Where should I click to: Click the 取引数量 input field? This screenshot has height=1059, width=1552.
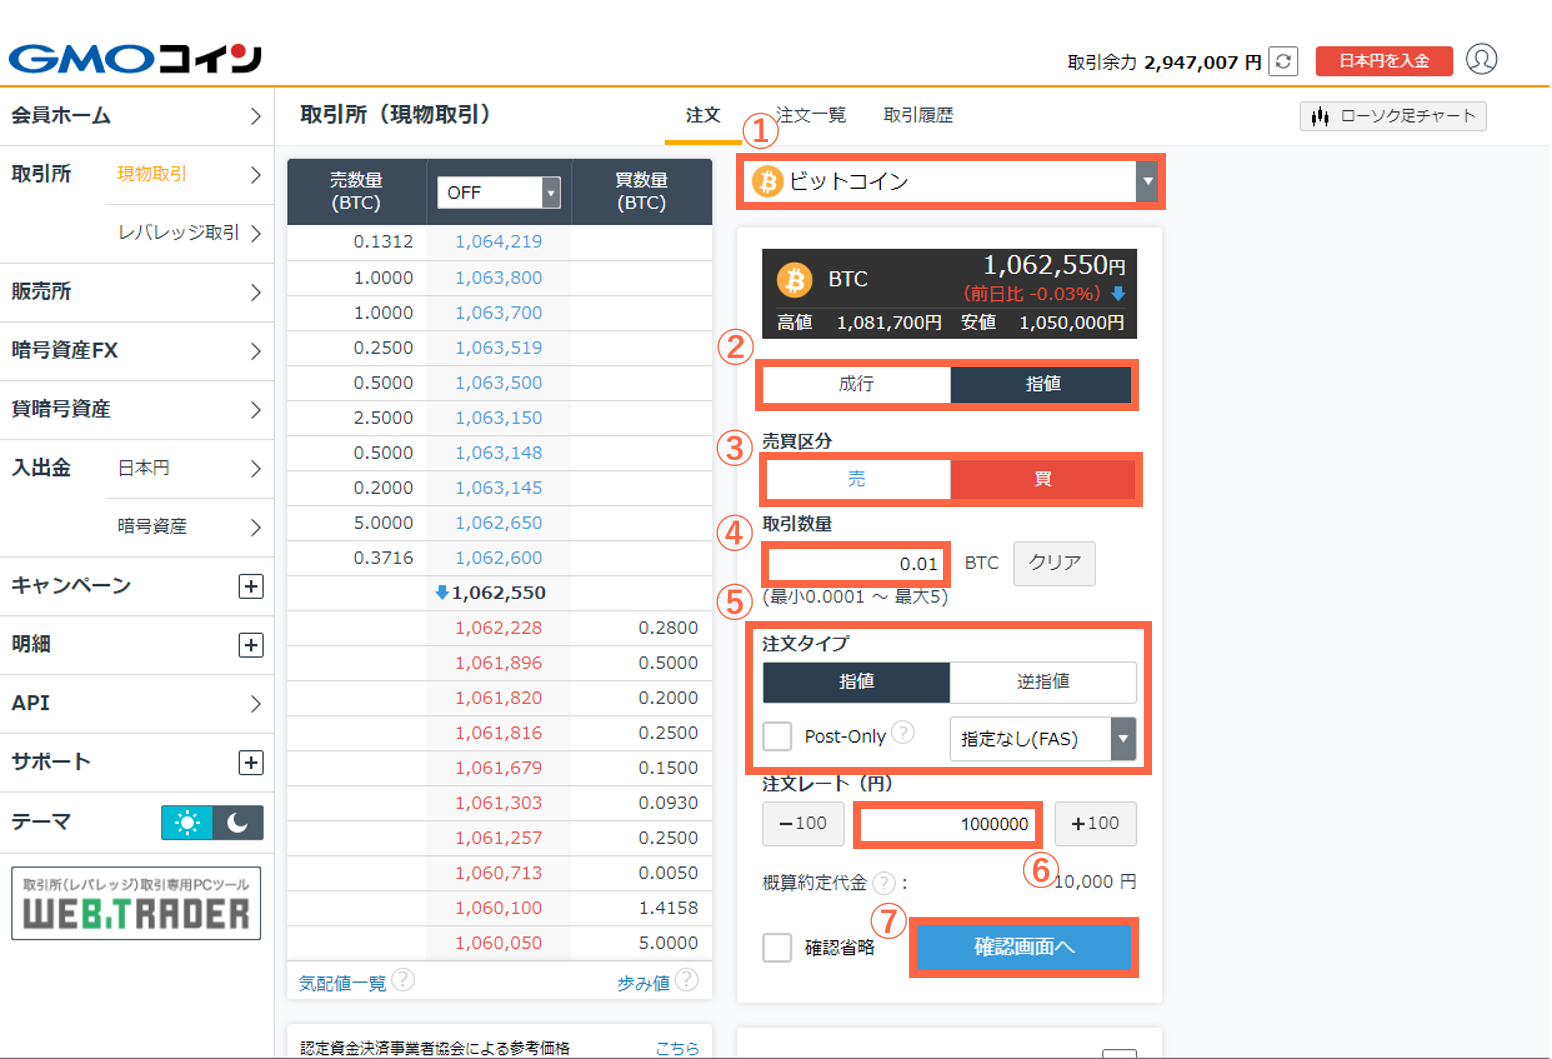point(855,564)
